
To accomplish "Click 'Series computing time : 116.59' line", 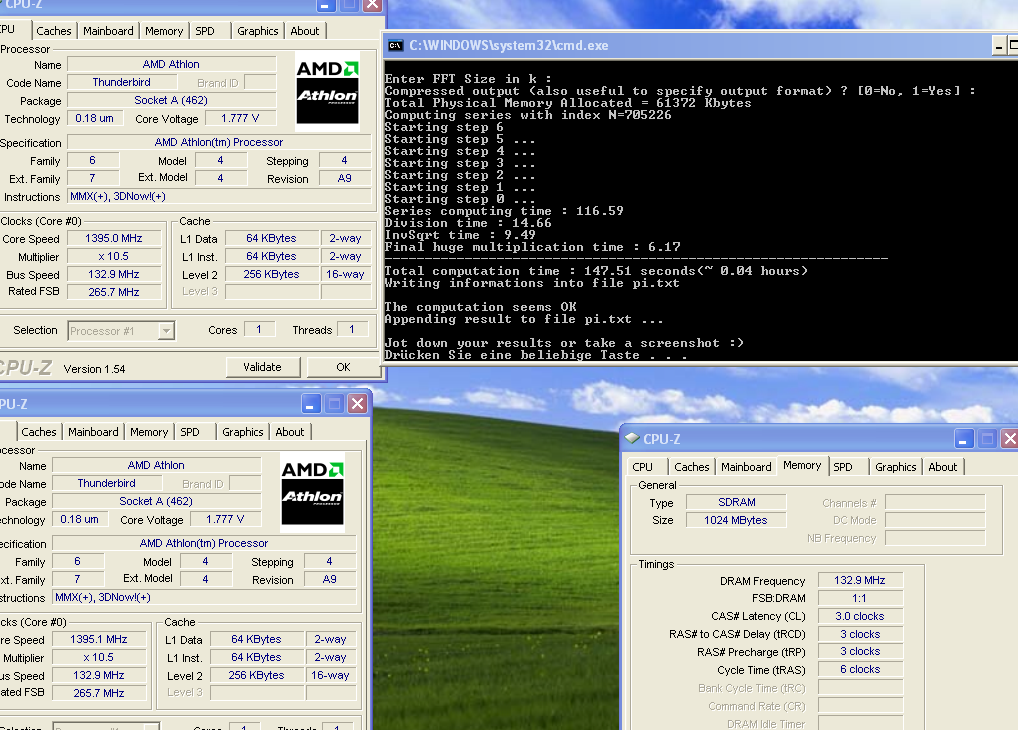I will pyautogui.click(x=504, y=211).
